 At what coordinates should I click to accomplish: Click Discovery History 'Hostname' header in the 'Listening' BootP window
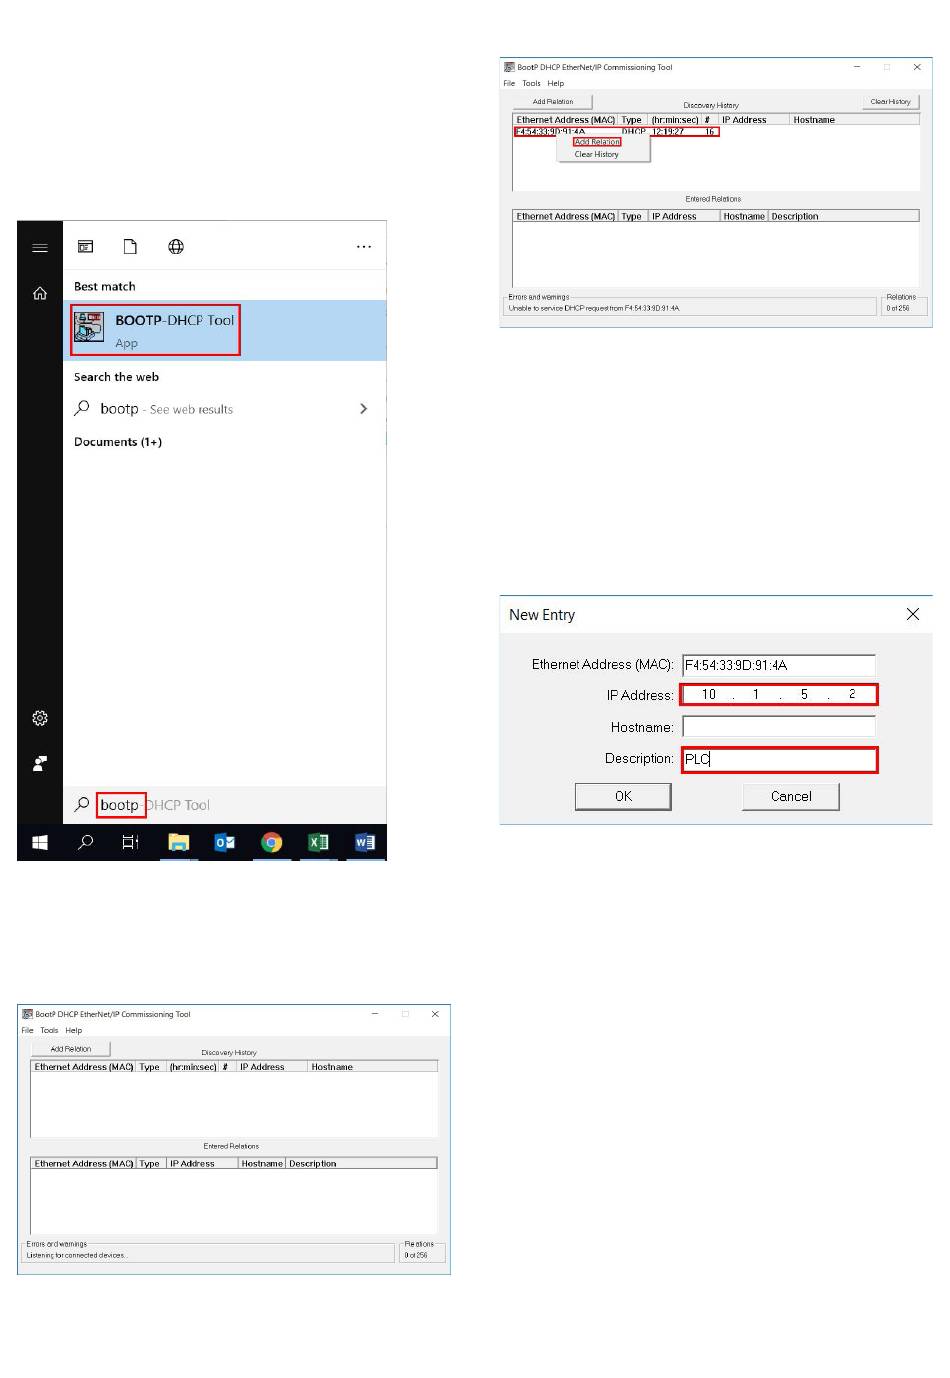coord(332,1067)
